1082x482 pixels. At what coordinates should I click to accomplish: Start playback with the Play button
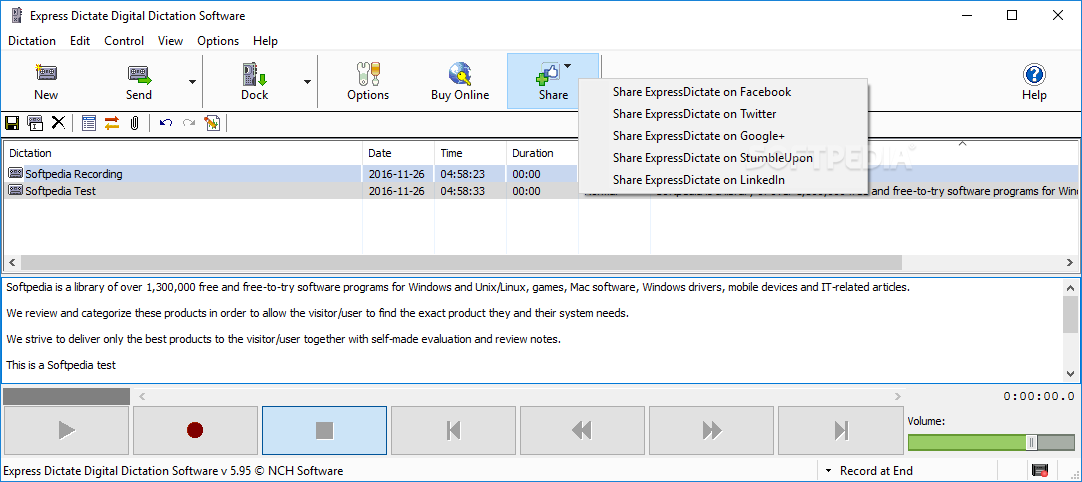click(x=66, y=431)
